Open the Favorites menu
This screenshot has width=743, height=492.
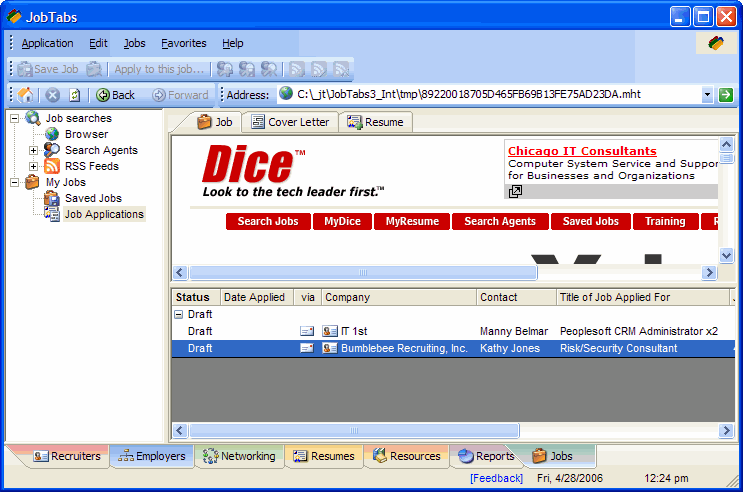(x=183, y=43)
